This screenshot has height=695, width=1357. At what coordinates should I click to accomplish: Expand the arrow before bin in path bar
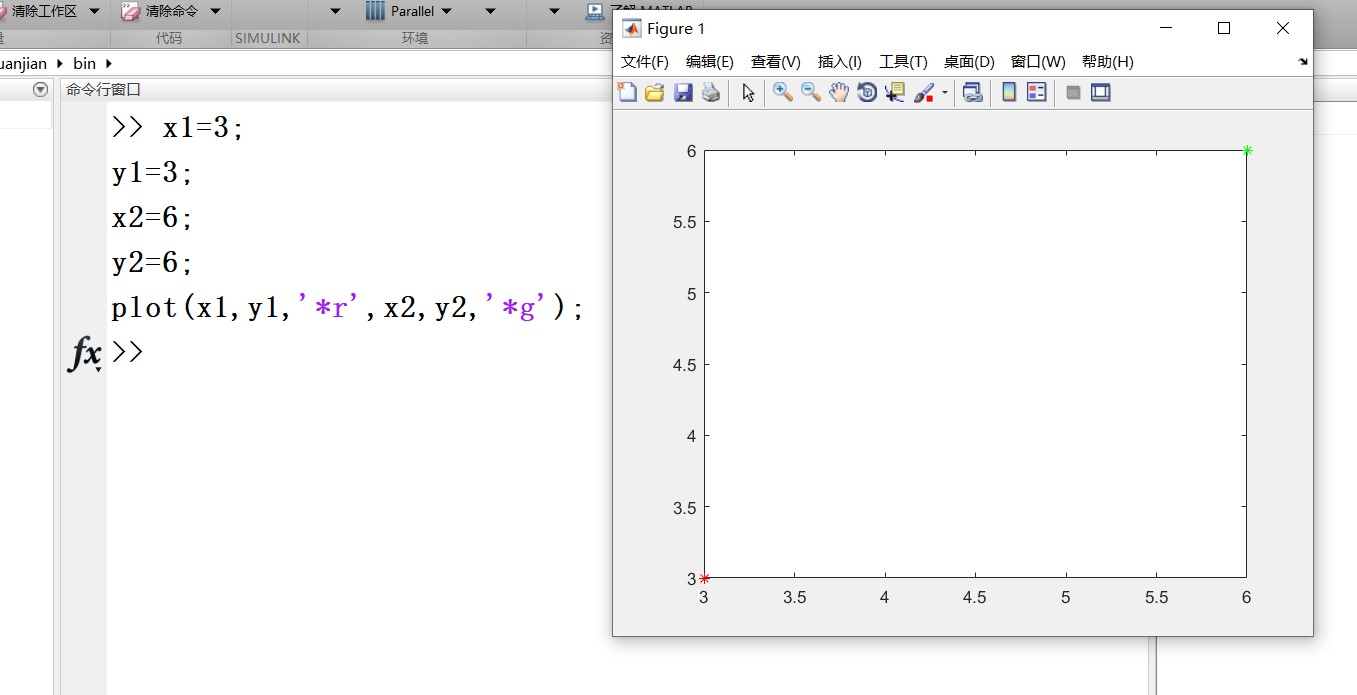(60, 64)
